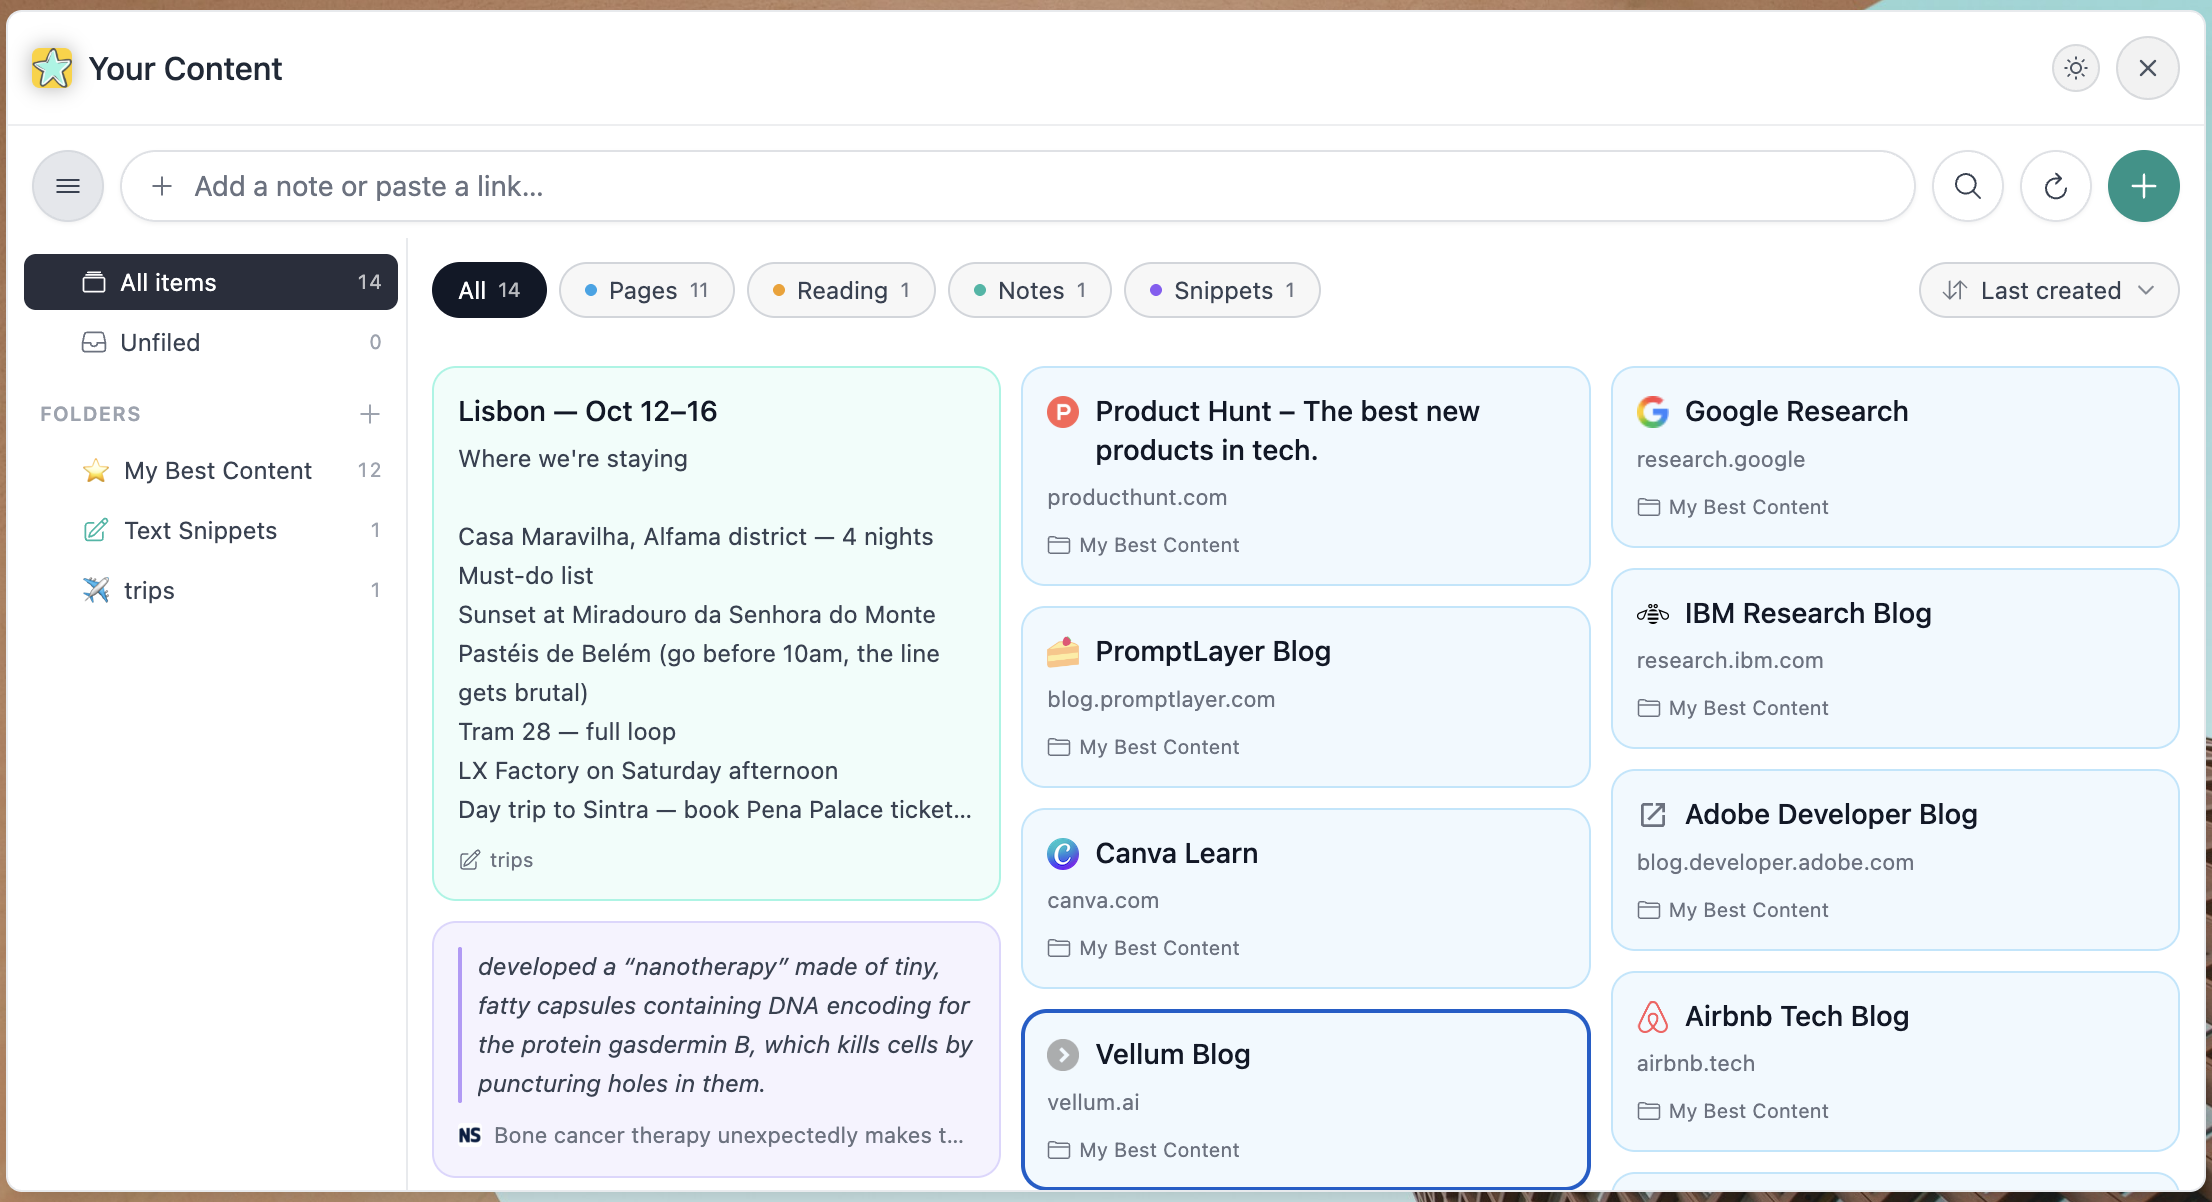Open the Canva Learn card title

tap(1176, 853)
